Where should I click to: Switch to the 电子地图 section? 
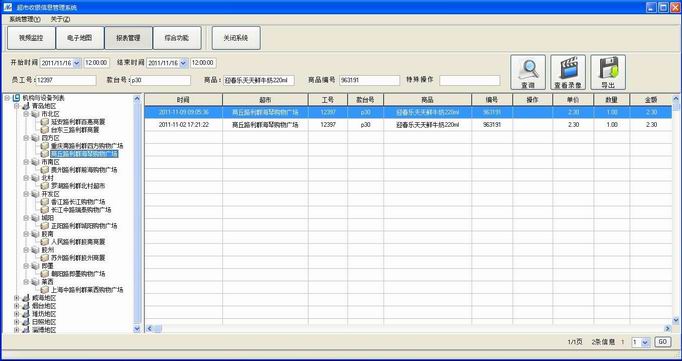point(80,38)
